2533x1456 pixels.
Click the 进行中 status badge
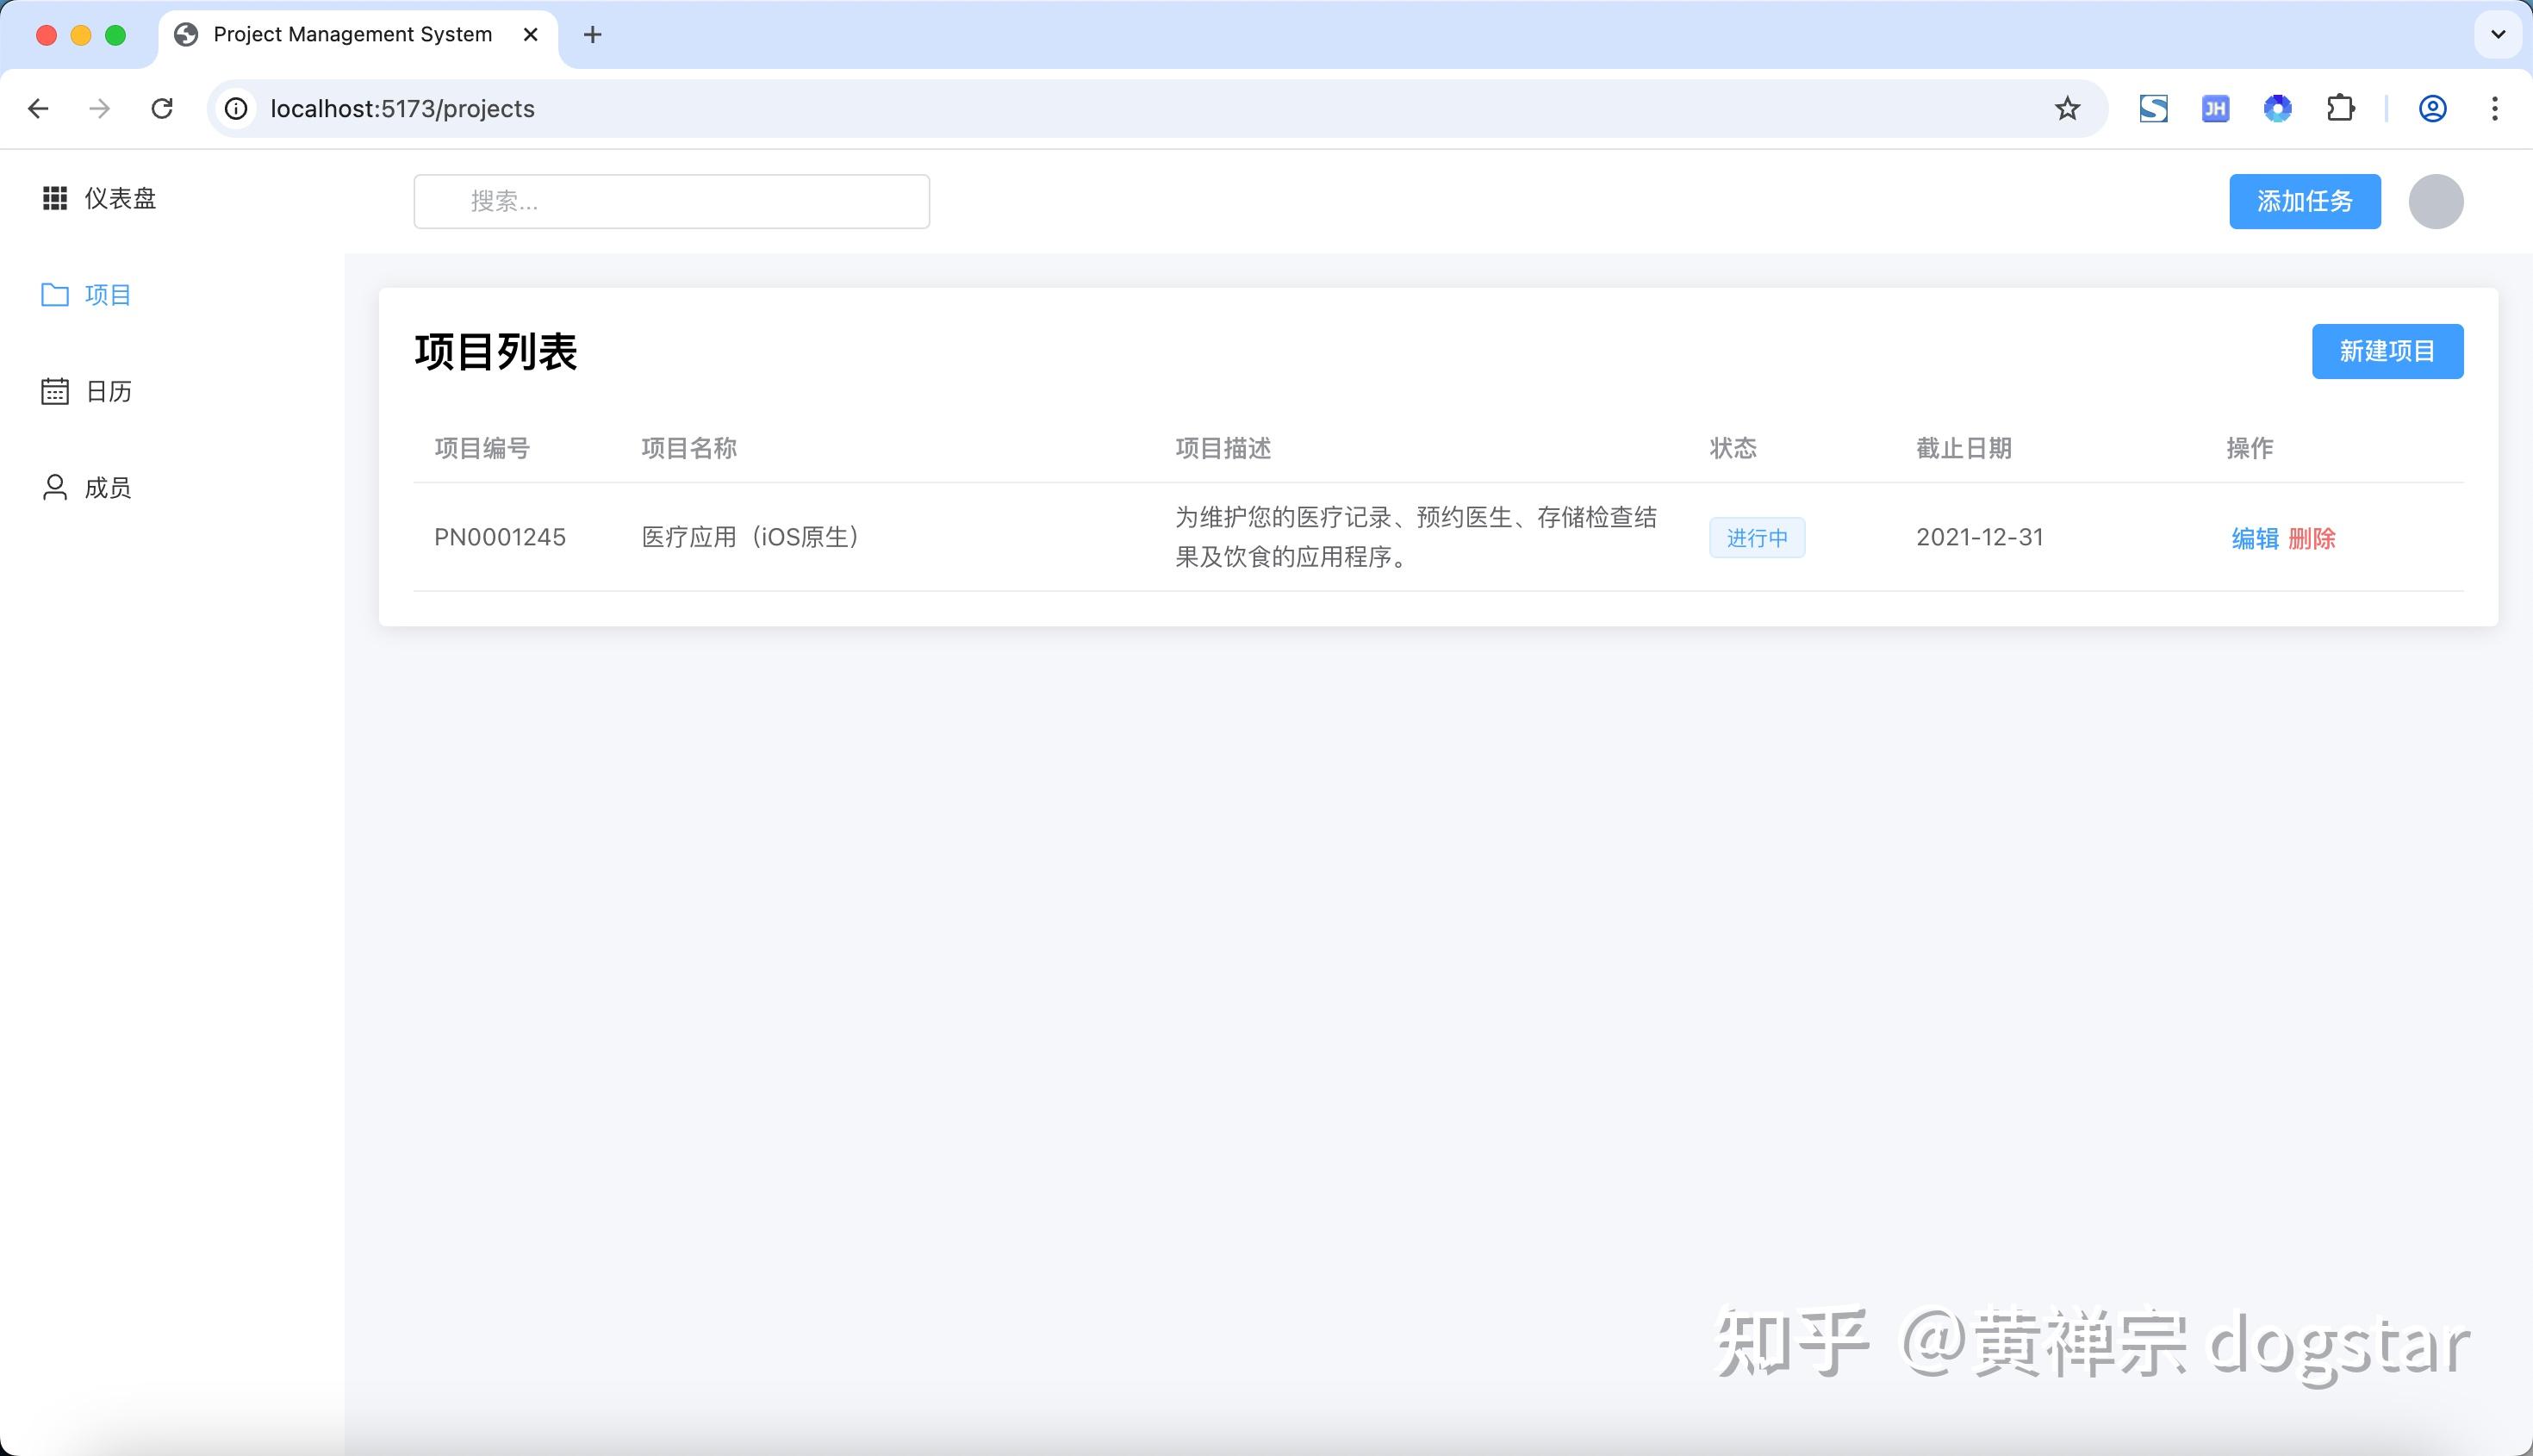pos(1757,538)
